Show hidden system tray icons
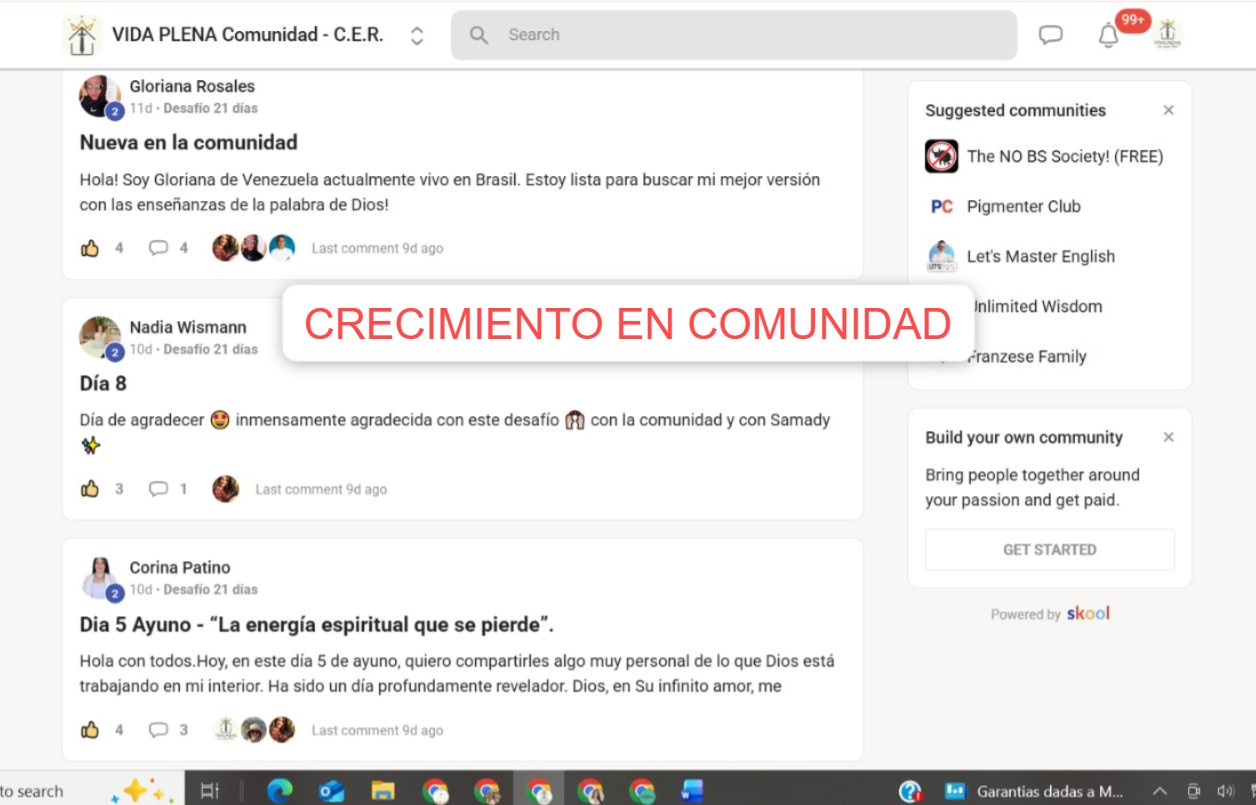The width and height of the screenshot is (1256, 805). [x=1160, y=791]
